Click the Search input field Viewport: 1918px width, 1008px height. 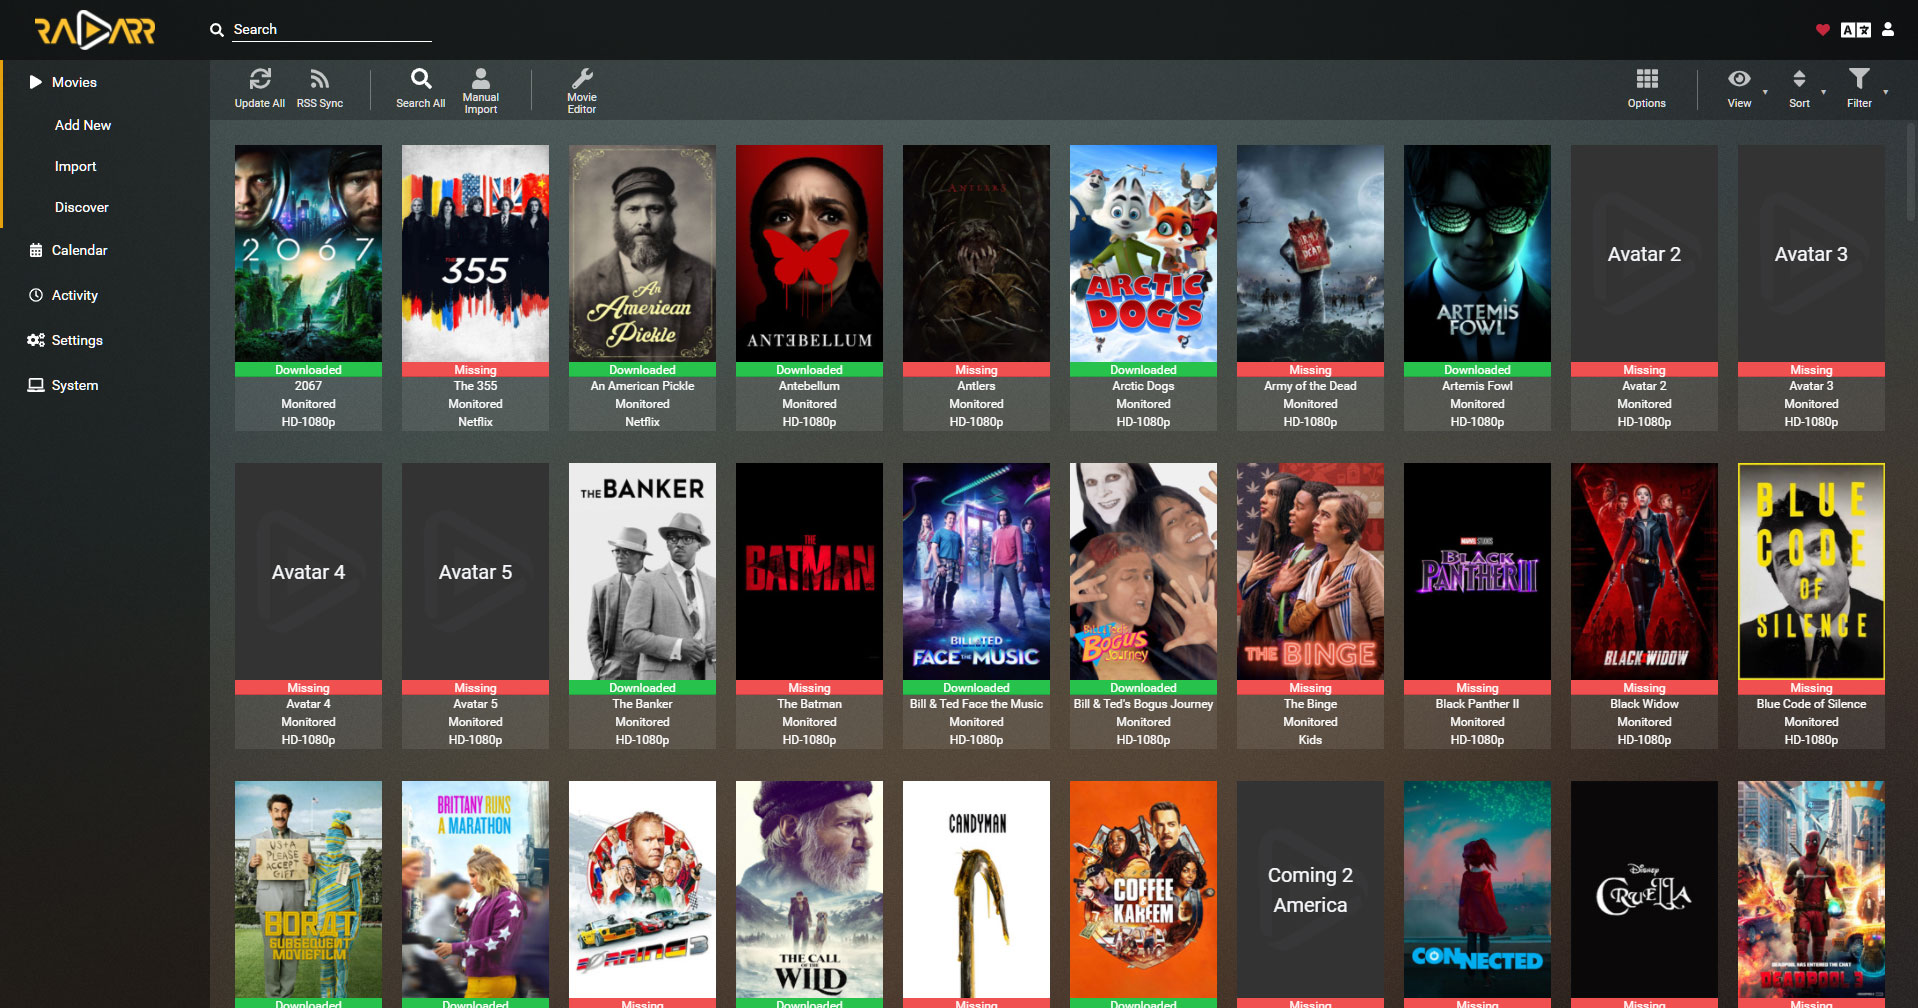point(330,30)
